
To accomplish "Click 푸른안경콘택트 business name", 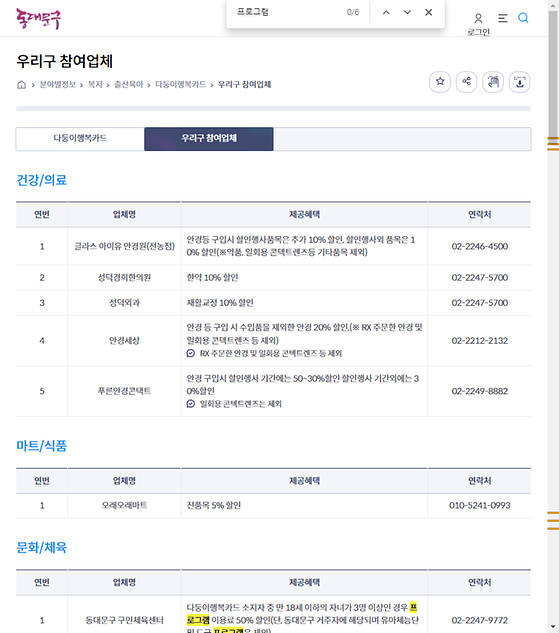I will [x=124, y=391].
